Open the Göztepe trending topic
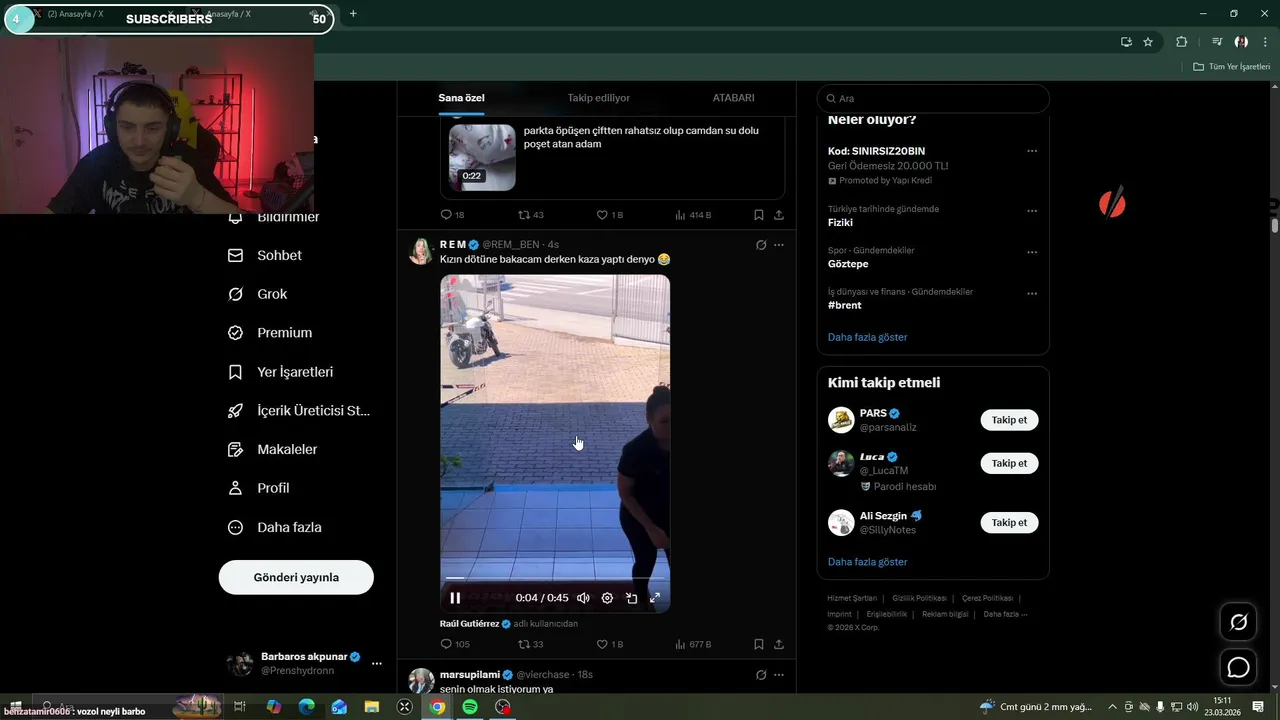Viewport: 1280px width, 720px height. point(848,264)
